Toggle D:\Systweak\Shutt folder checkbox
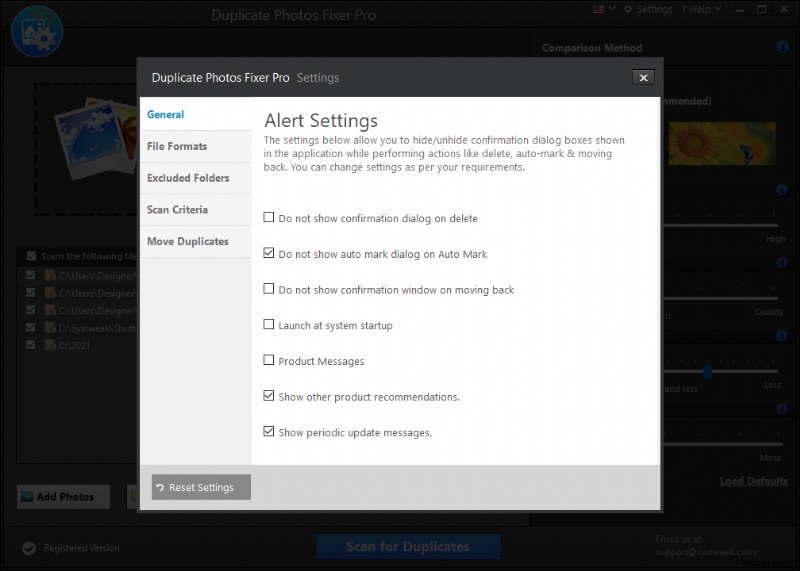Viewport: 800px width, 571px height. 31,327
